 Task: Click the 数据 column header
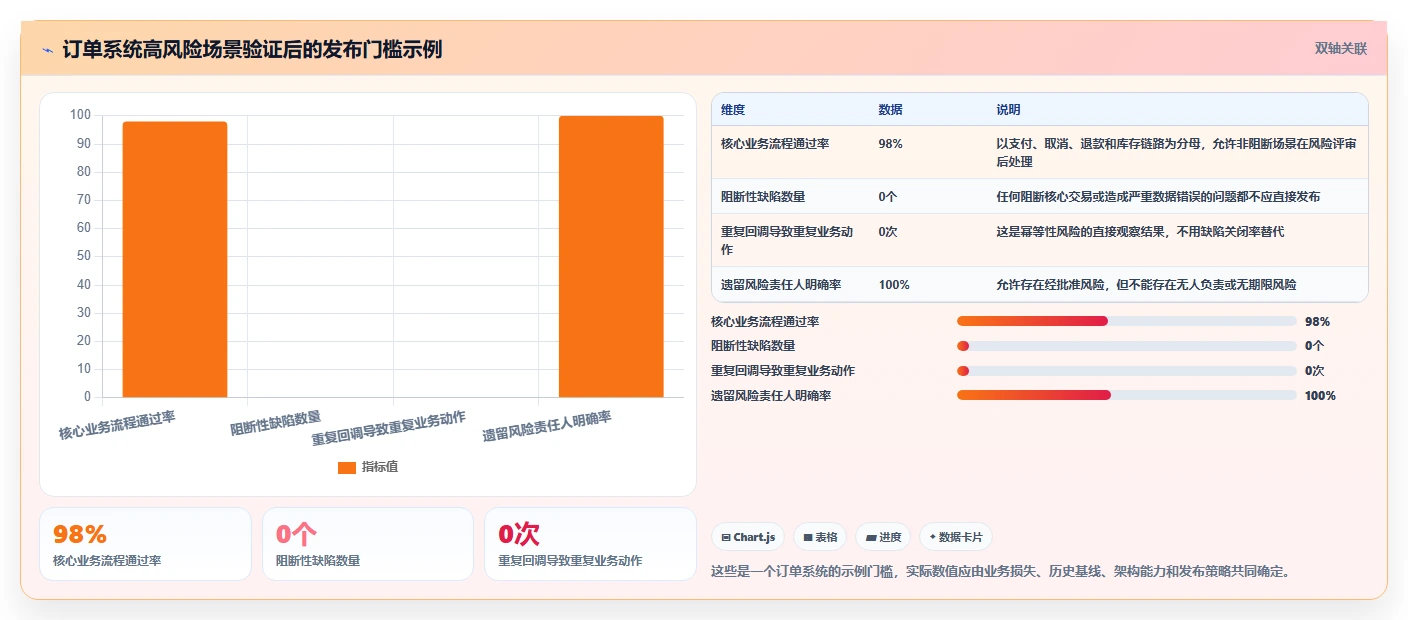click(x=890, y=110)
